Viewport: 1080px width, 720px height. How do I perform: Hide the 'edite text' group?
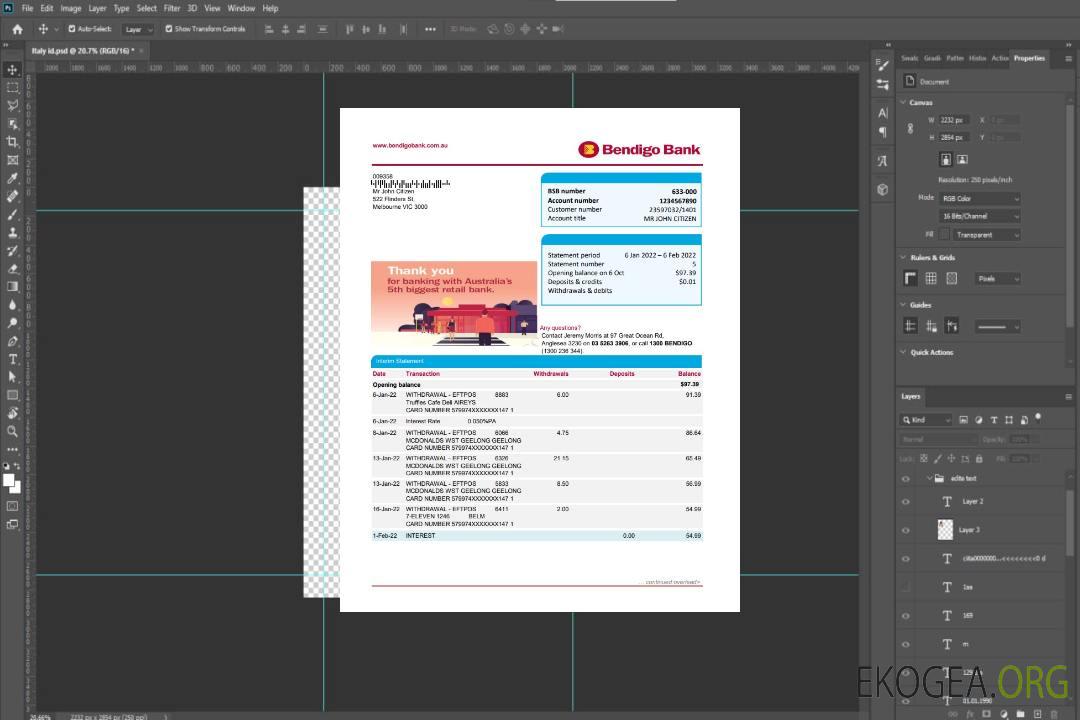coord(906,479)
